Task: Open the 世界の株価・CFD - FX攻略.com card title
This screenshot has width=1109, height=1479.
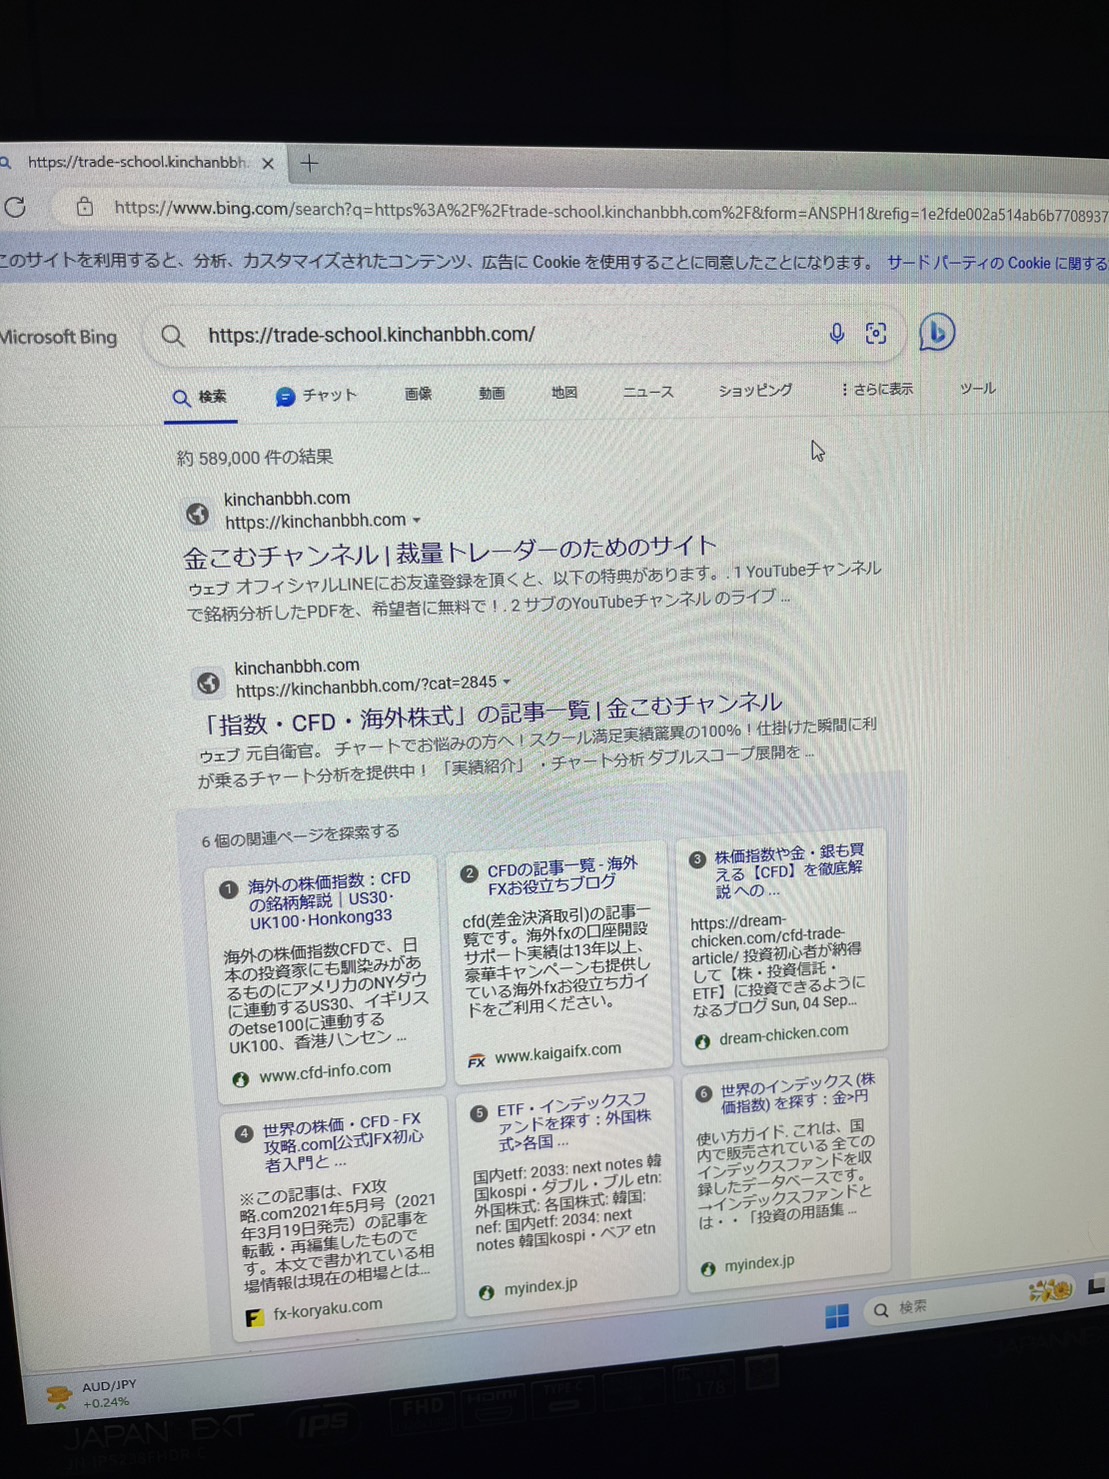Action: pyautogui.click(x=341, y=1141)
